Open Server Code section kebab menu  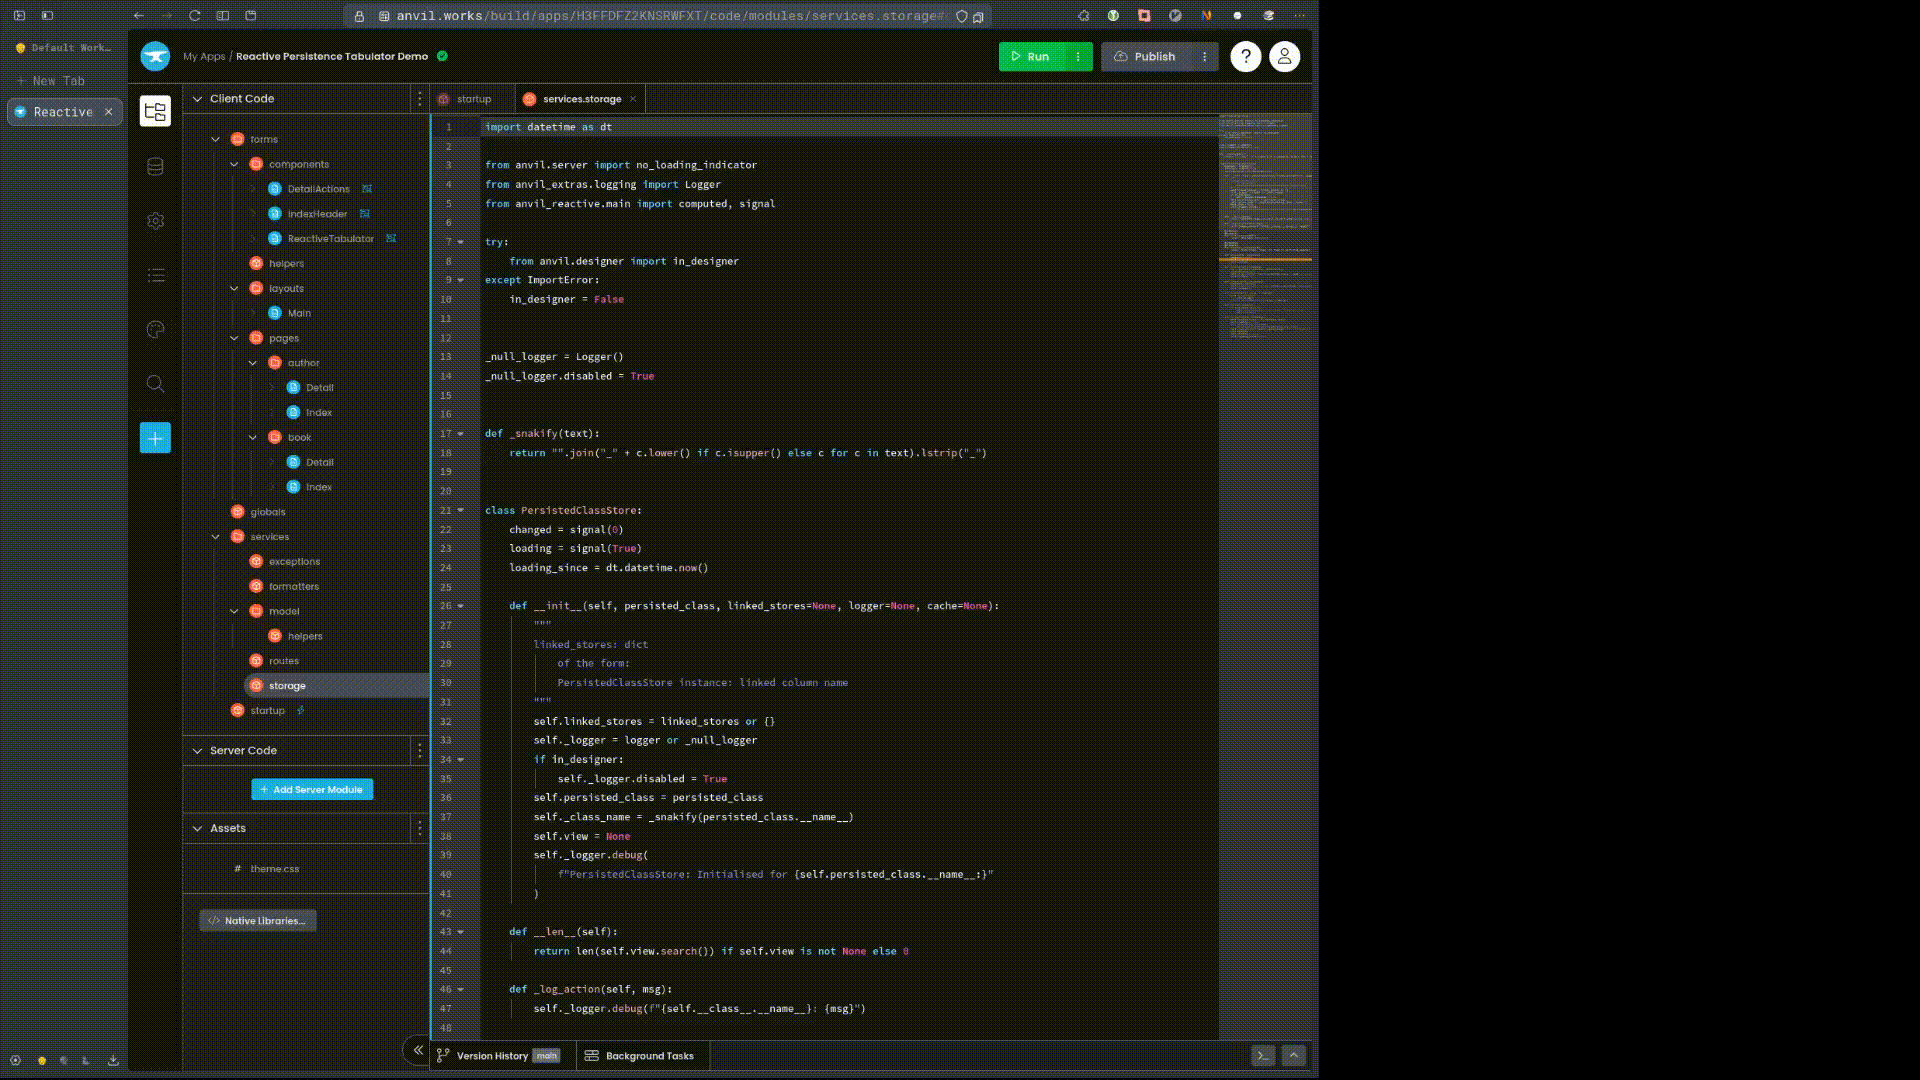click(x=419, y=750)
